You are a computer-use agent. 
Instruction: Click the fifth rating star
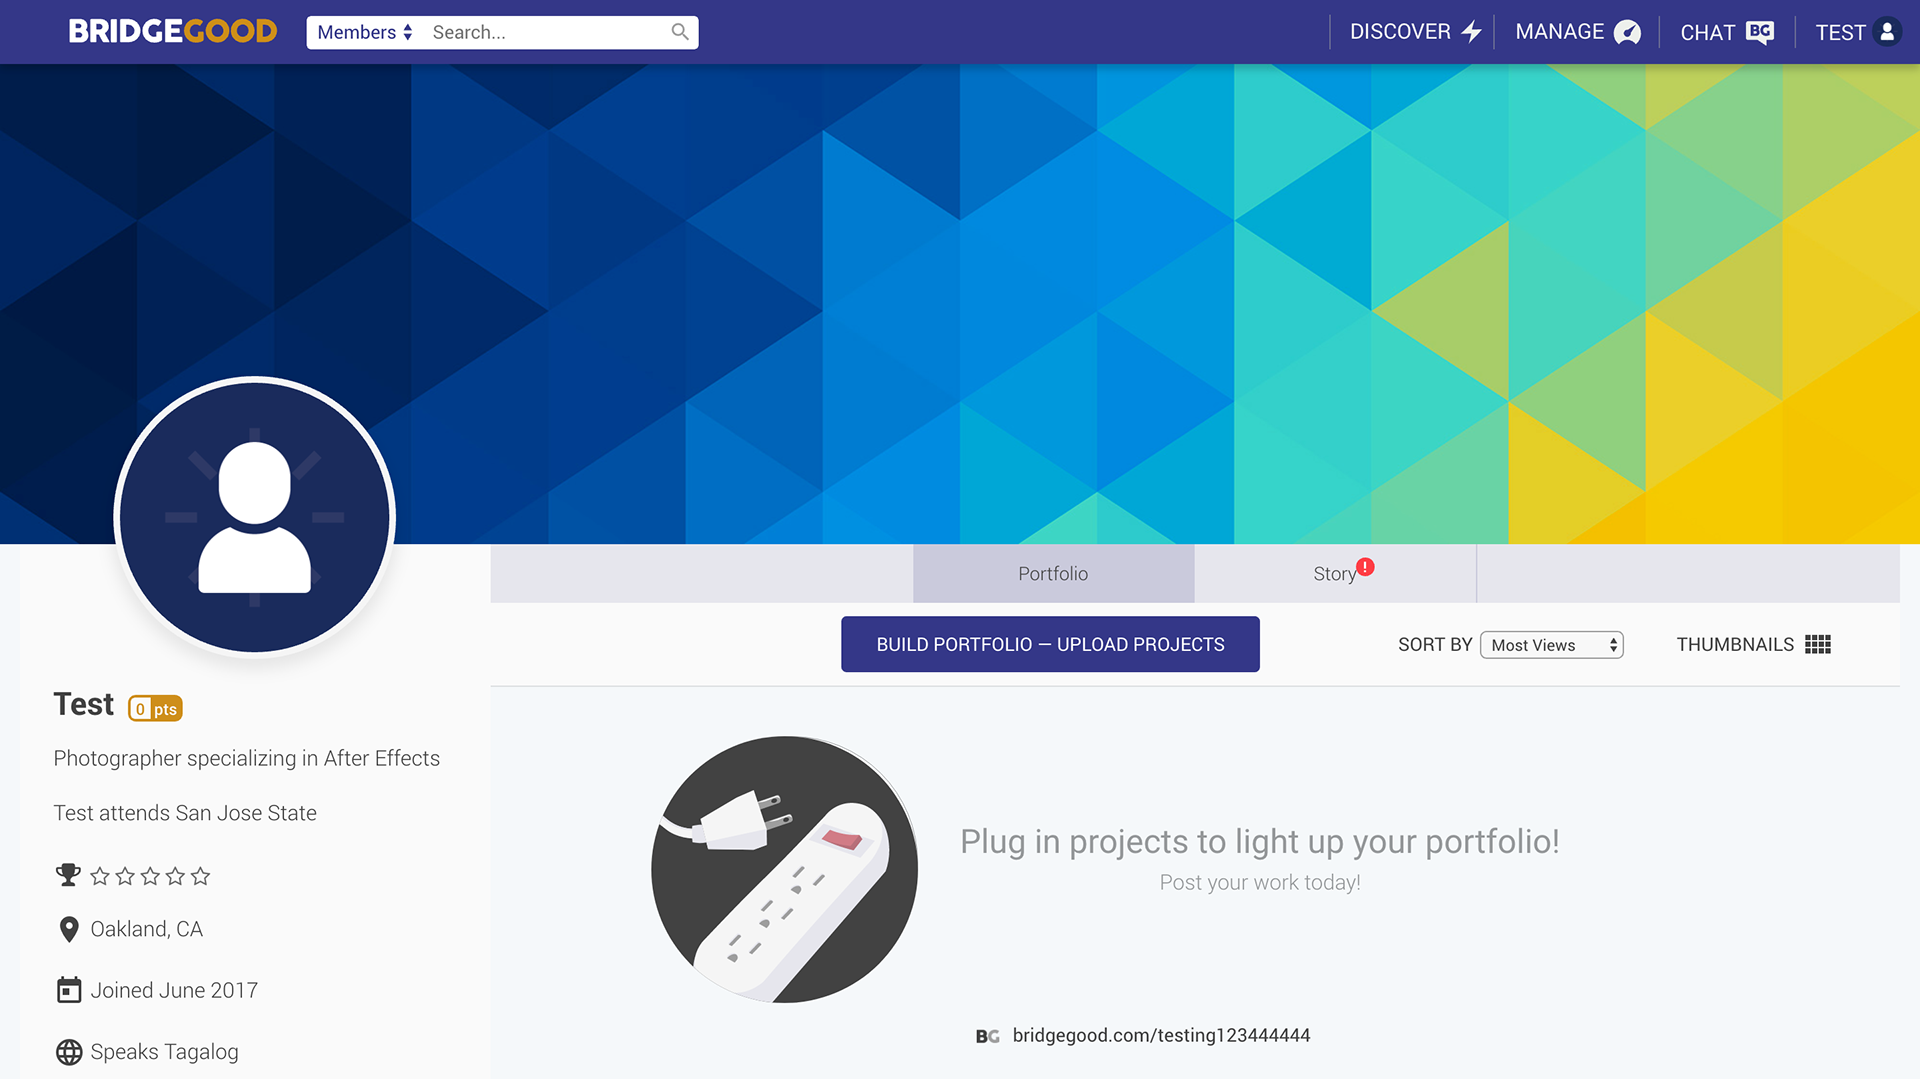click(201, 876)
